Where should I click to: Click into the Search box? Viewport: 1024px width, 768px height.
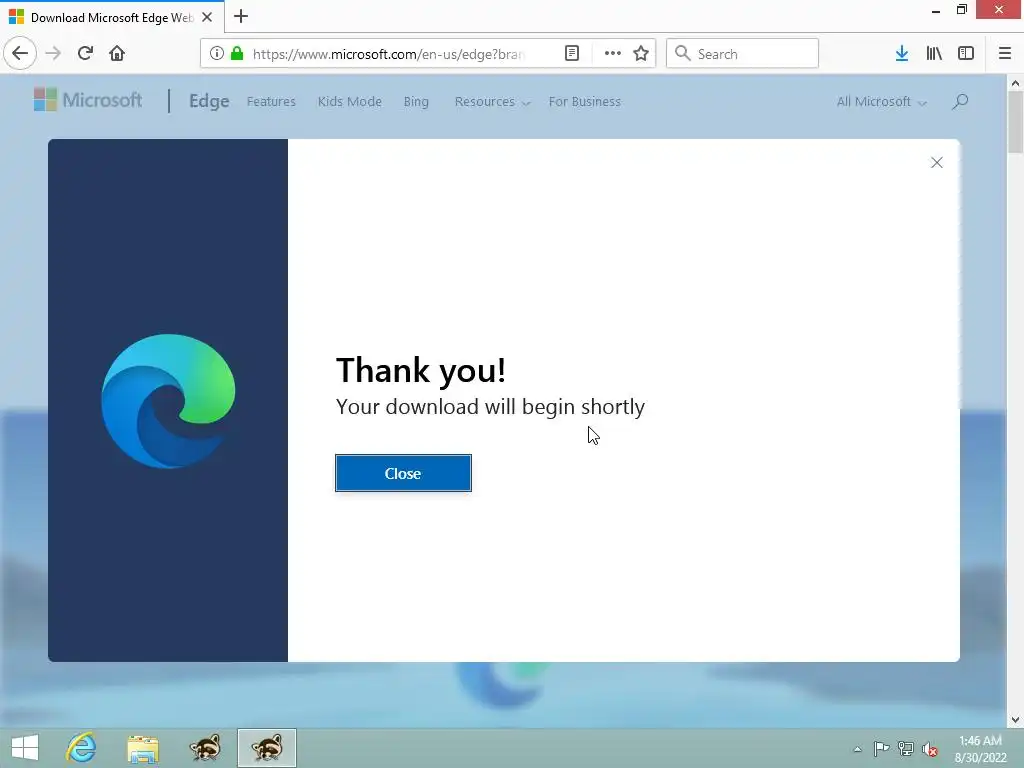coord(742,54)
